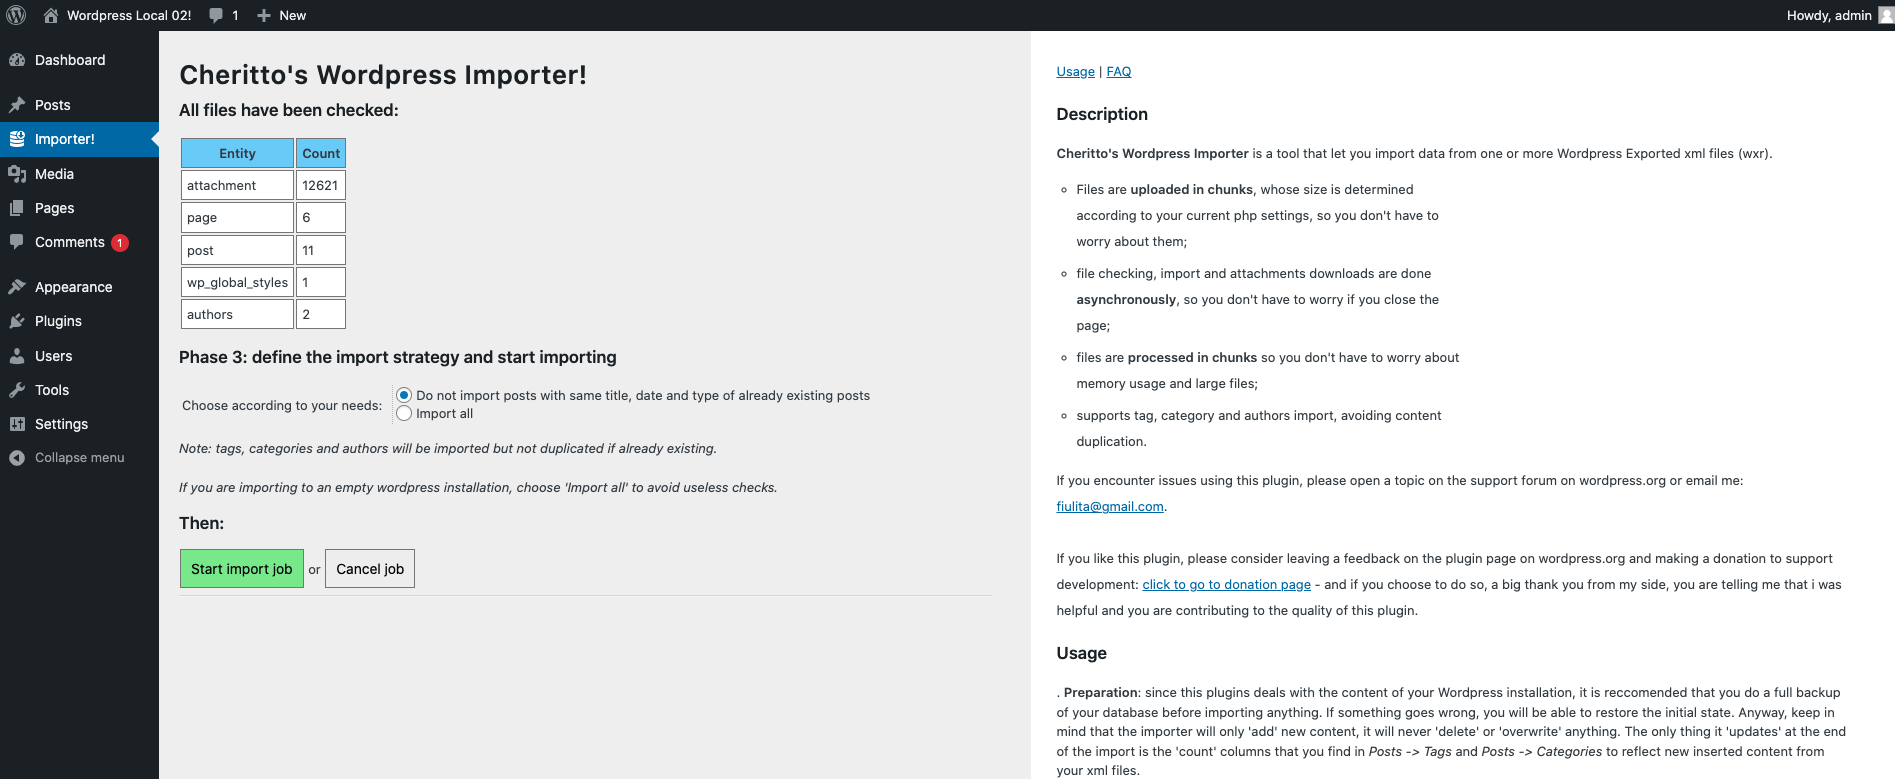Open the FAQ link
Viewport: 1895px width, 779px height.
(1118, 71)
